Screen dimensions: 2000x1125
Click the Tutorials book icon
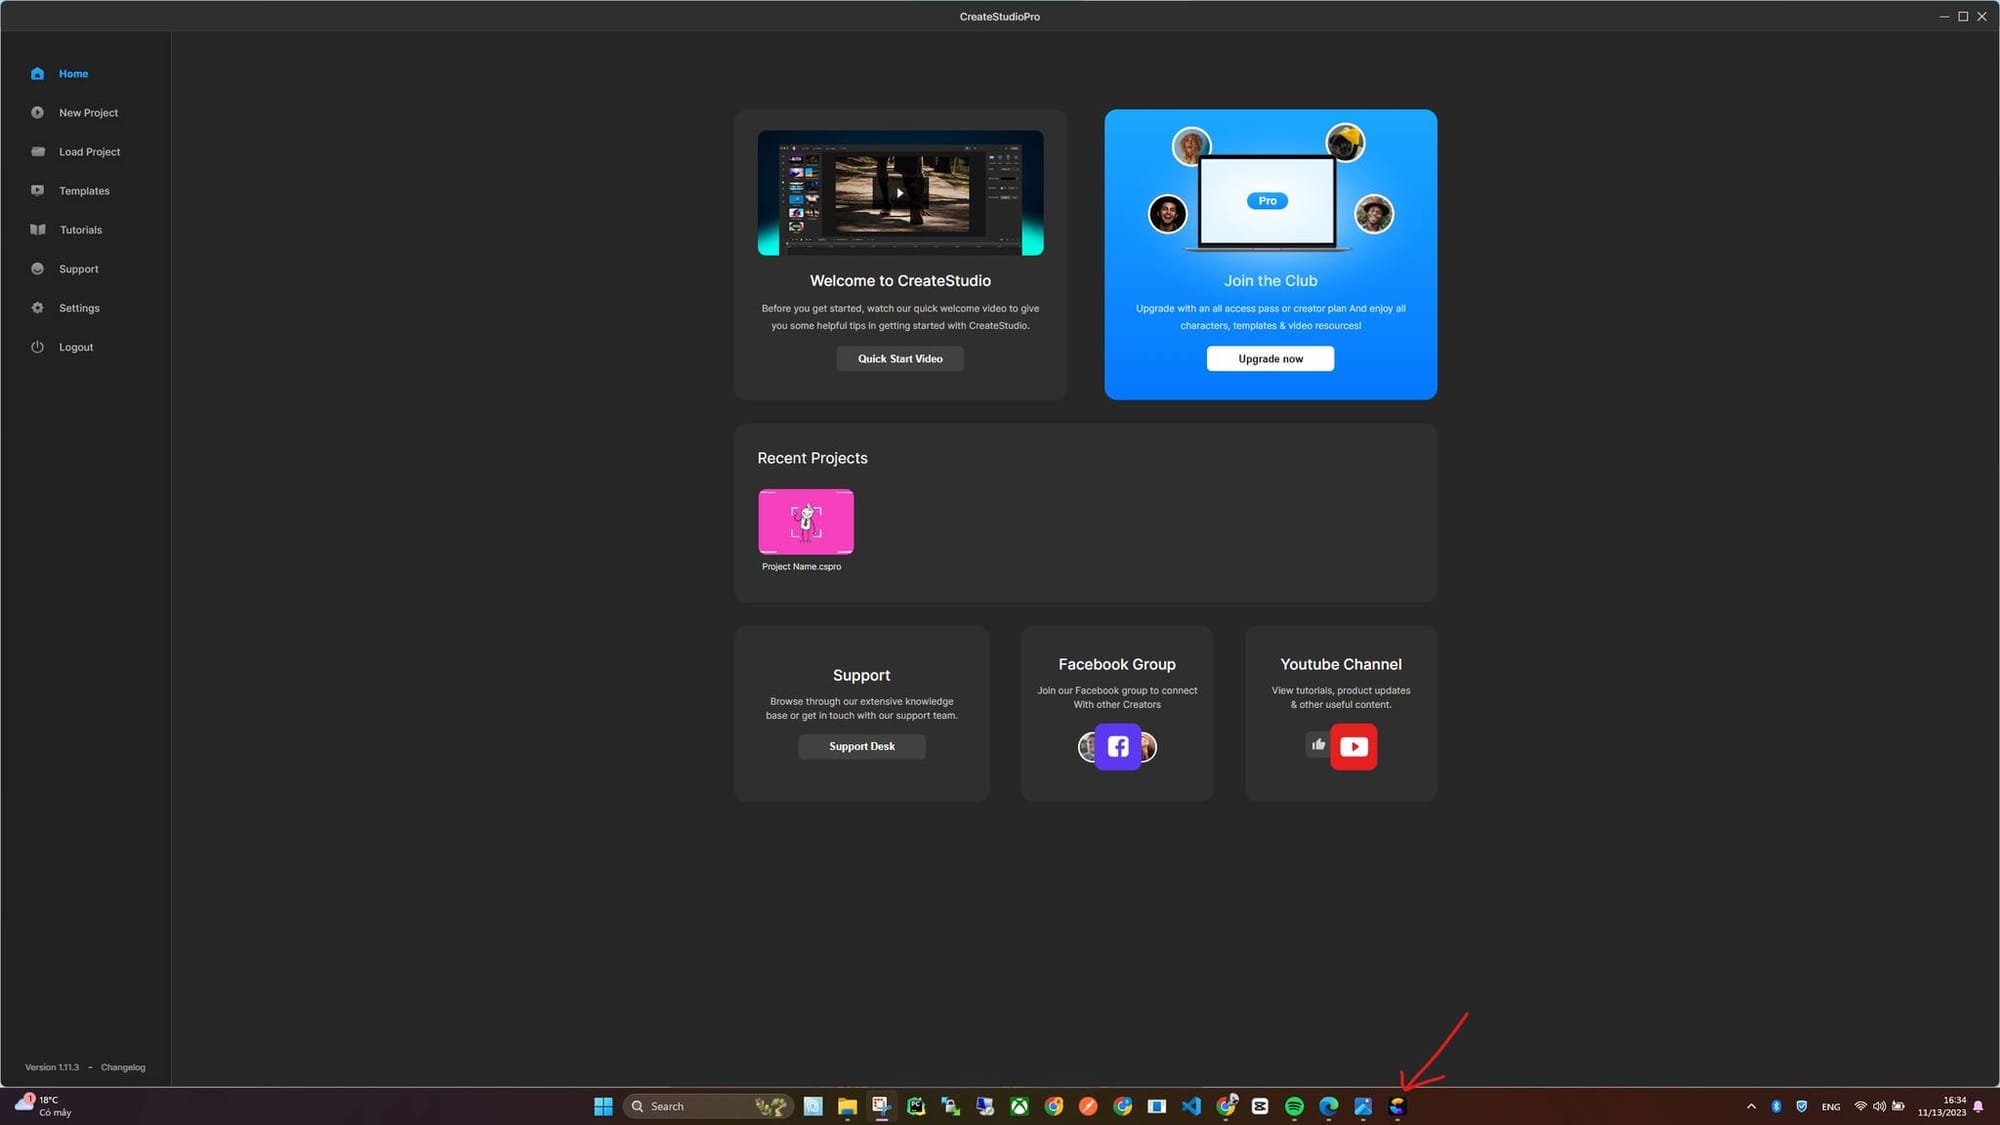tap(38, 230)
